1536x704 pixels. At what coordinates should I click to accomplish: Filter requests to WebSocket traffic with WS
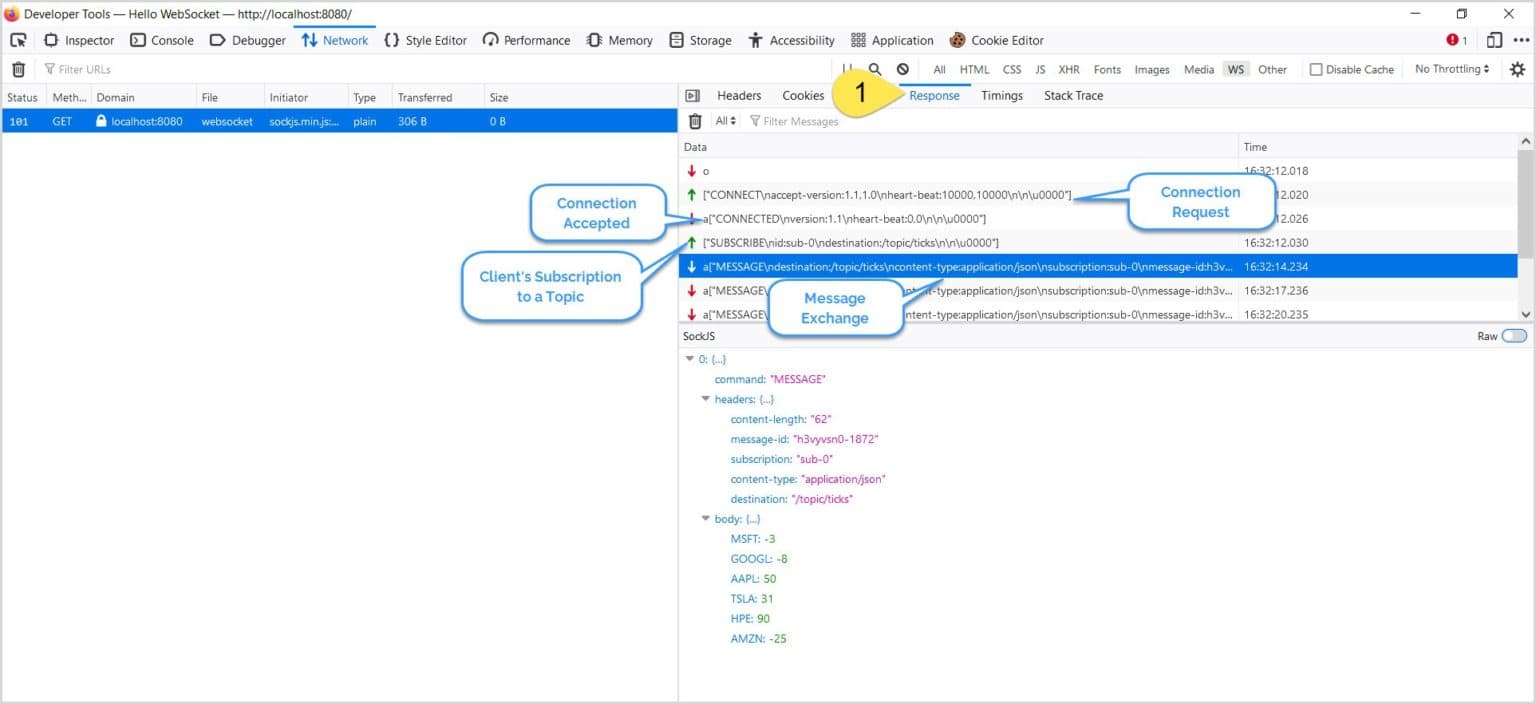(1236, 69)
